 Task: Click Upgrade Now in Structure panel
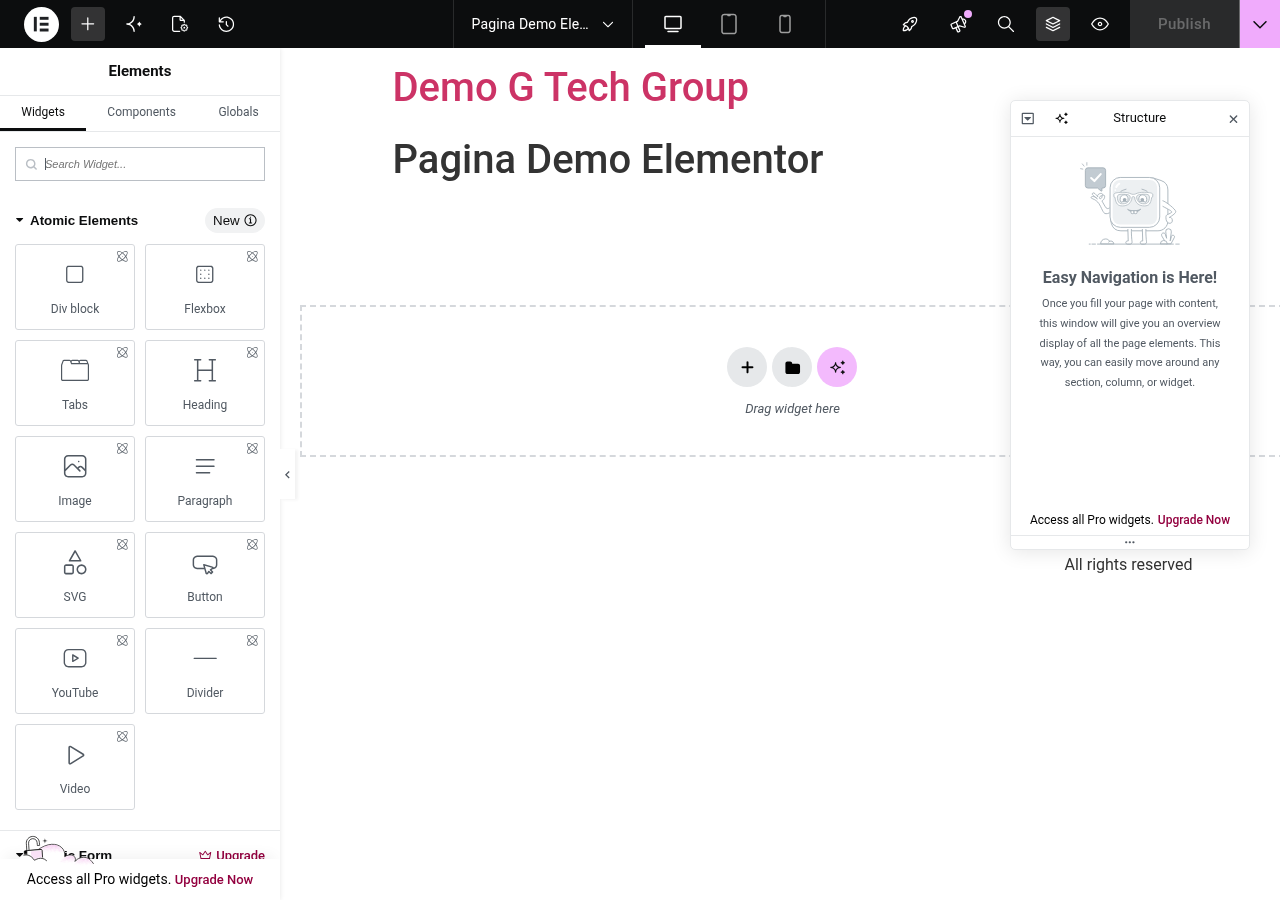tap(1194, 520)
